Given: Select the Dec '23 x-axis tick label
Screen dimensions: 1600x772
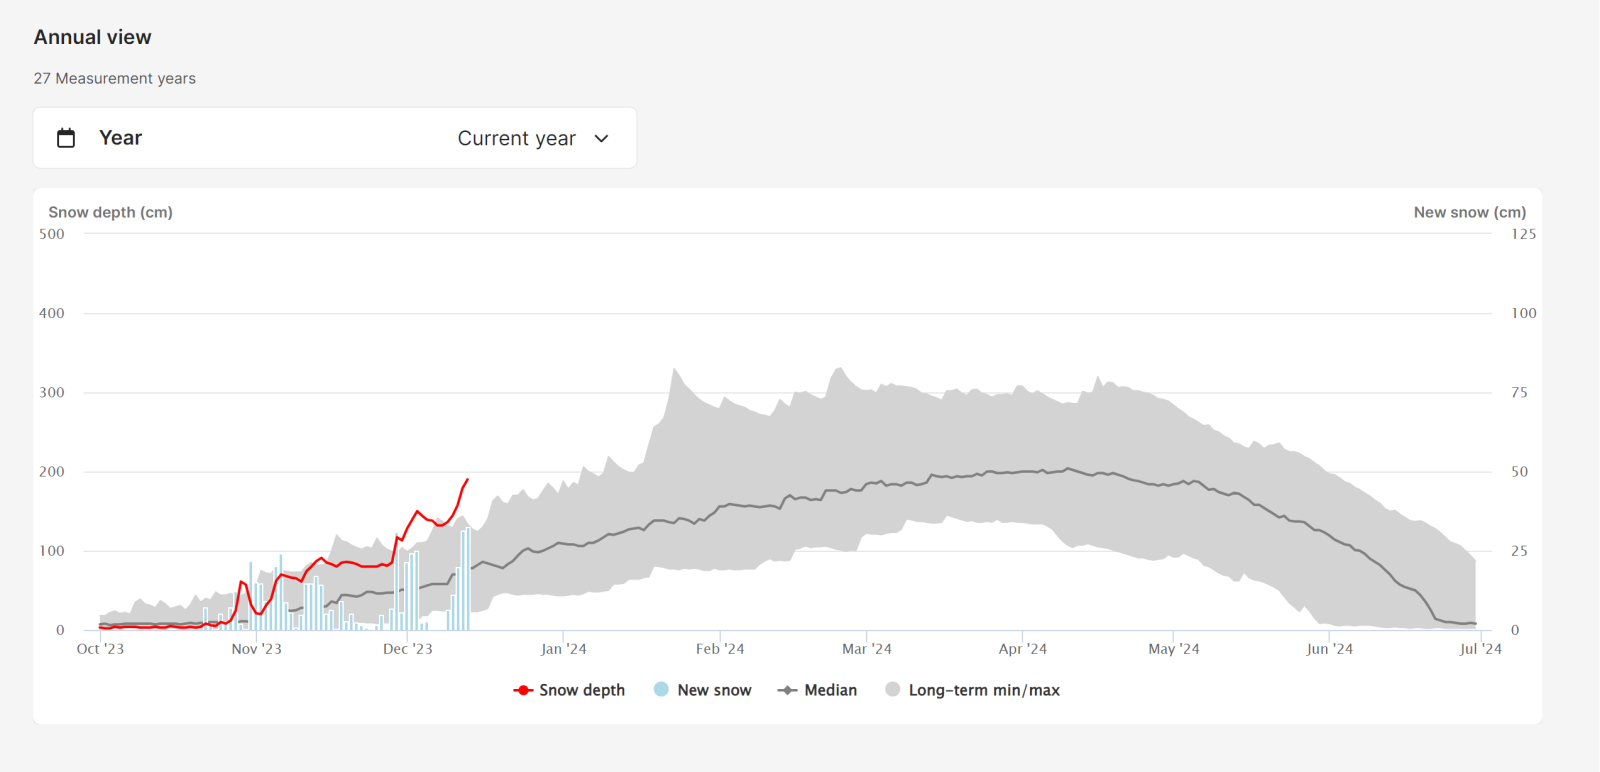Looking at the screenshot, I should coord(408,649).
